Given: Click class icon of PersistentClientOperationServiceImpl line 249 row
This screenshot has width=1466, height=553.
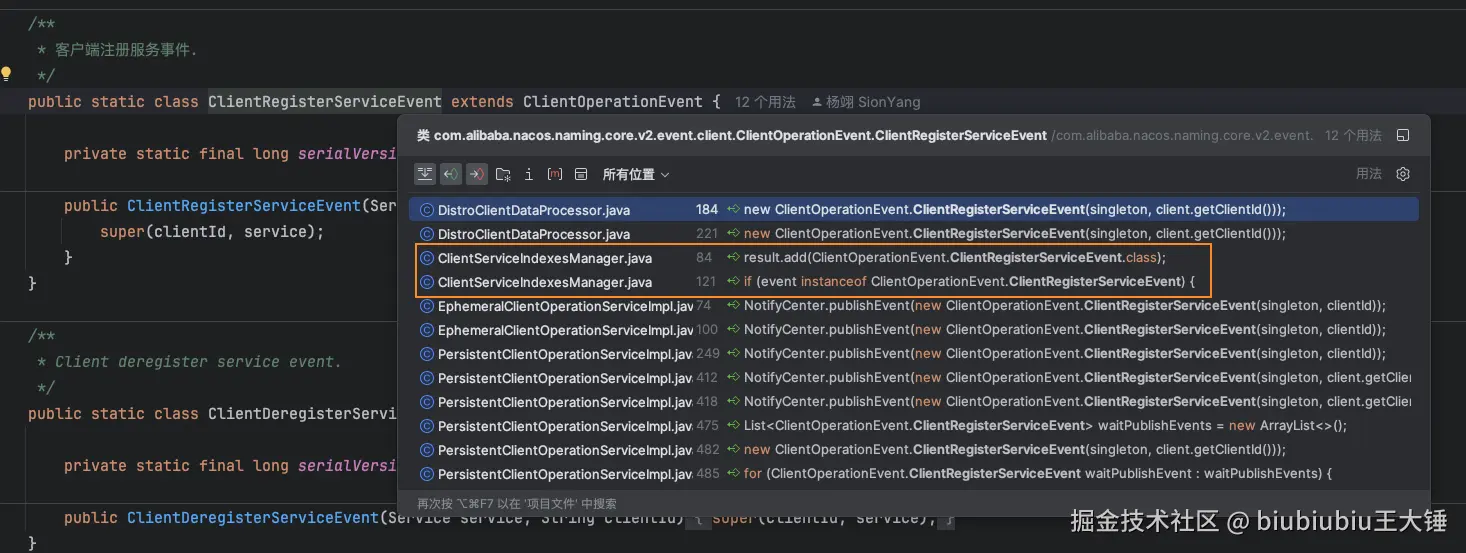Looking at the screenshot, I should (x=427, y=354).
